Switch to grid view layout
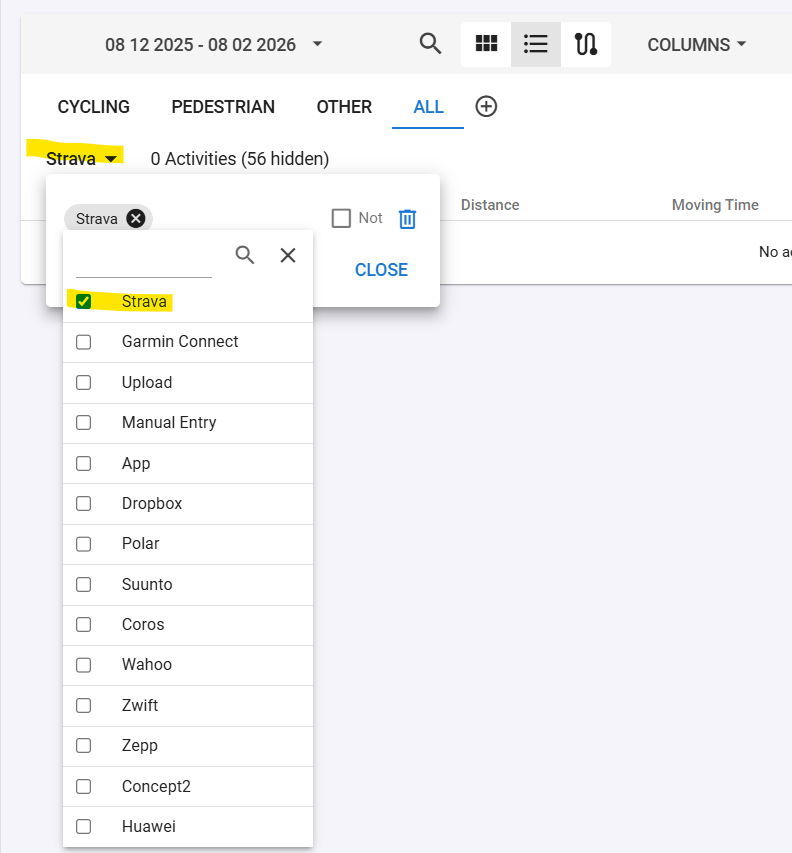The image size is (792, 853). point(486,44)
